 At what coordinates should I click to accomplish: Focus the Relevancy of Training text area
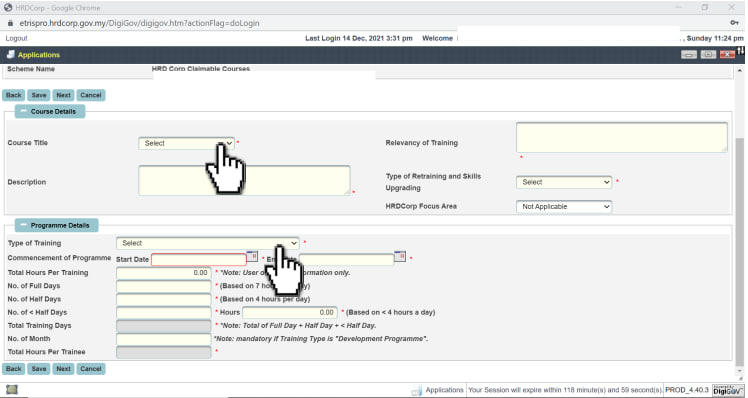622,137
